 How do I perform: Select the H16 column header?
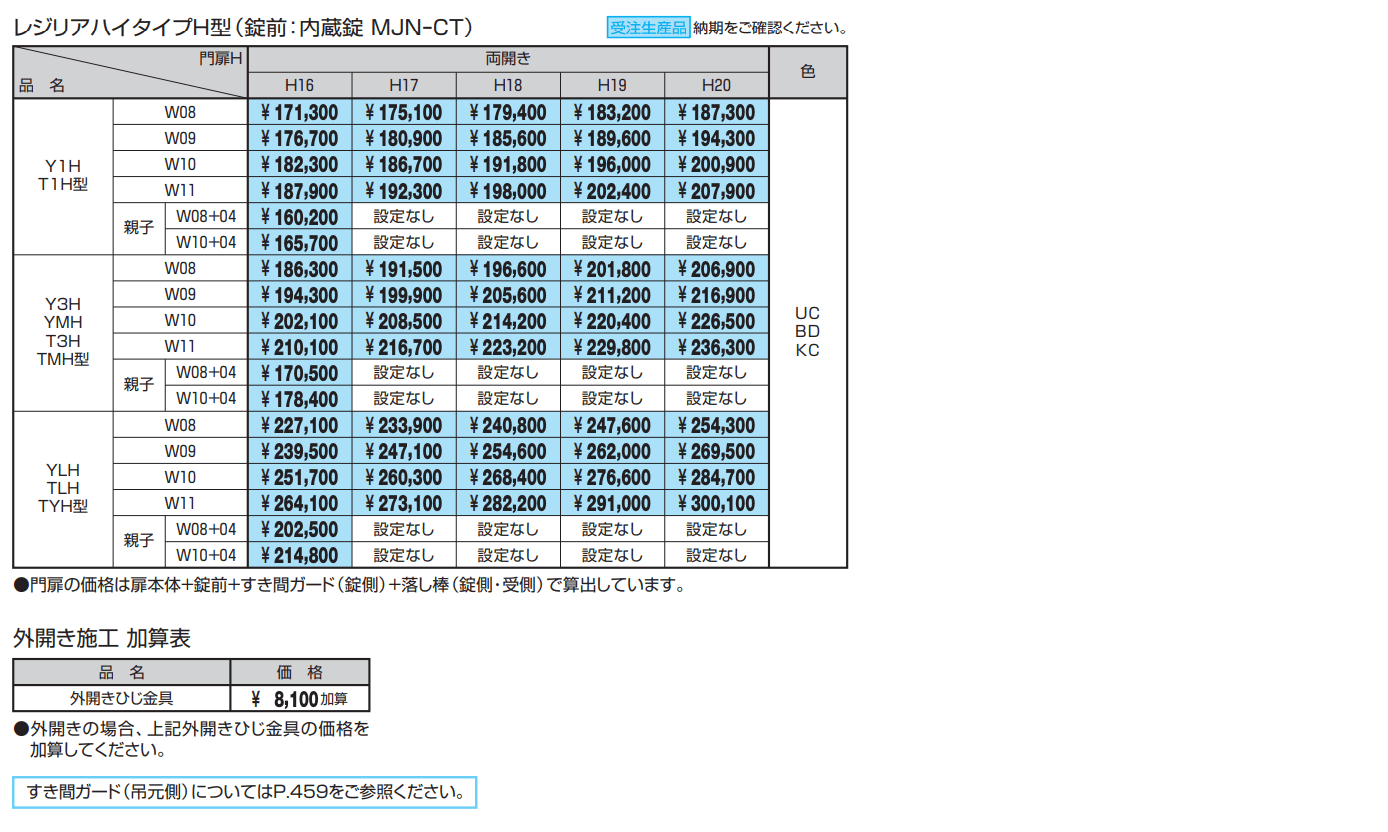click(x=301, y=85)
